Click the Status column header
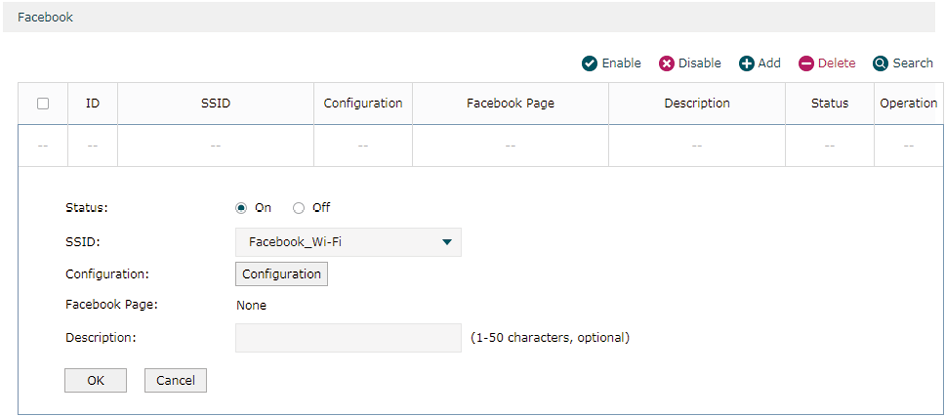The width and height of the screenshot is (945, 418). pyautogui.click(x=830, y=104)
